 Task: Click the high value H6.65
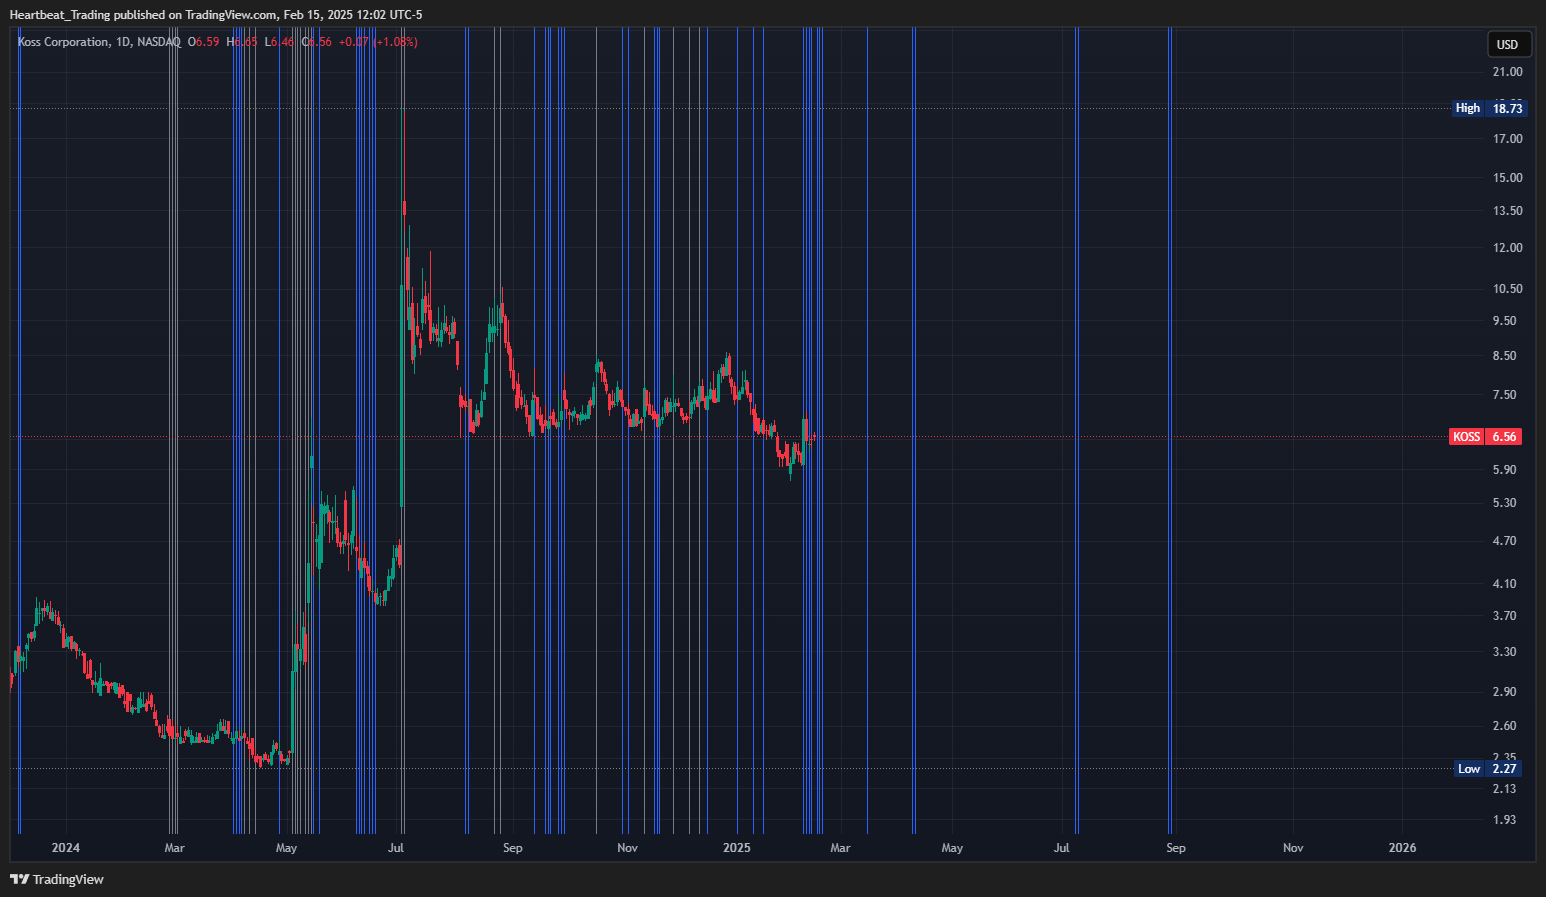242,42
